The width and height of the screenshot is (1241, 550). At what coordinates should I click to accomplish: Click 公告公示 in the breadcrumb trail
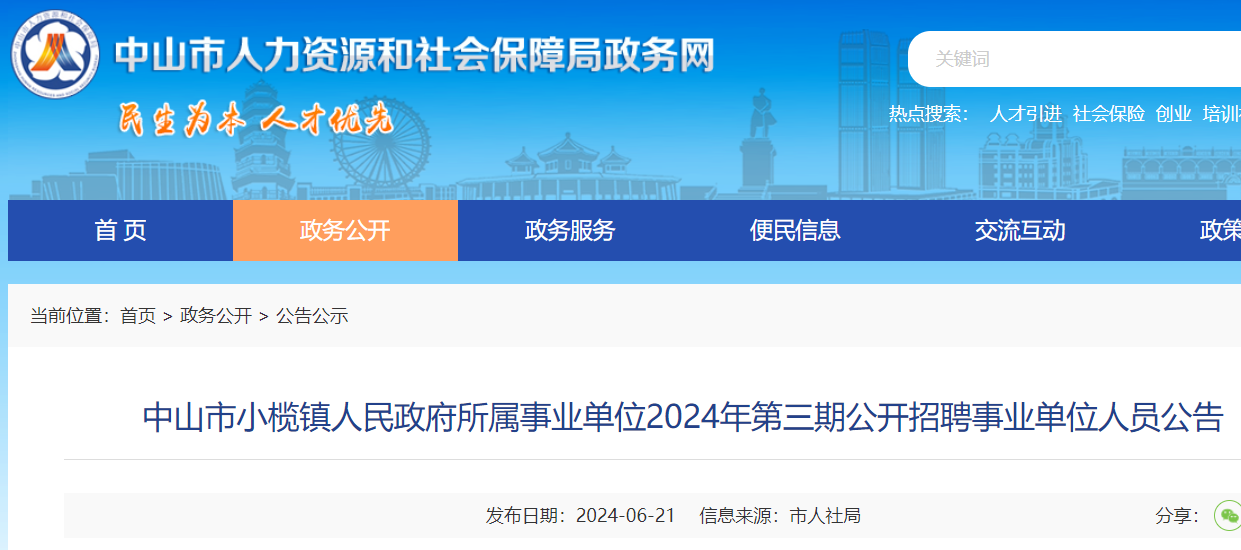pyautogui.click(x=312, y=316)
